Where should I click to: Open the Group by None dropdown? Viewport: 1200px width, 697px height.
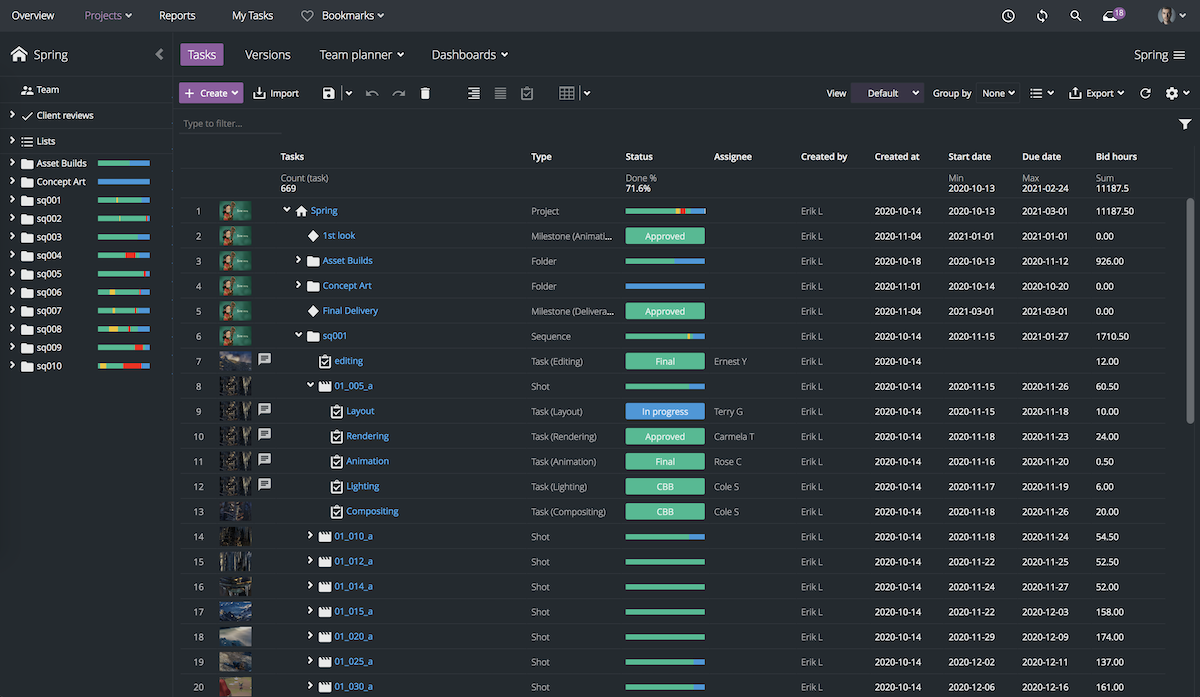coord(998,92)
